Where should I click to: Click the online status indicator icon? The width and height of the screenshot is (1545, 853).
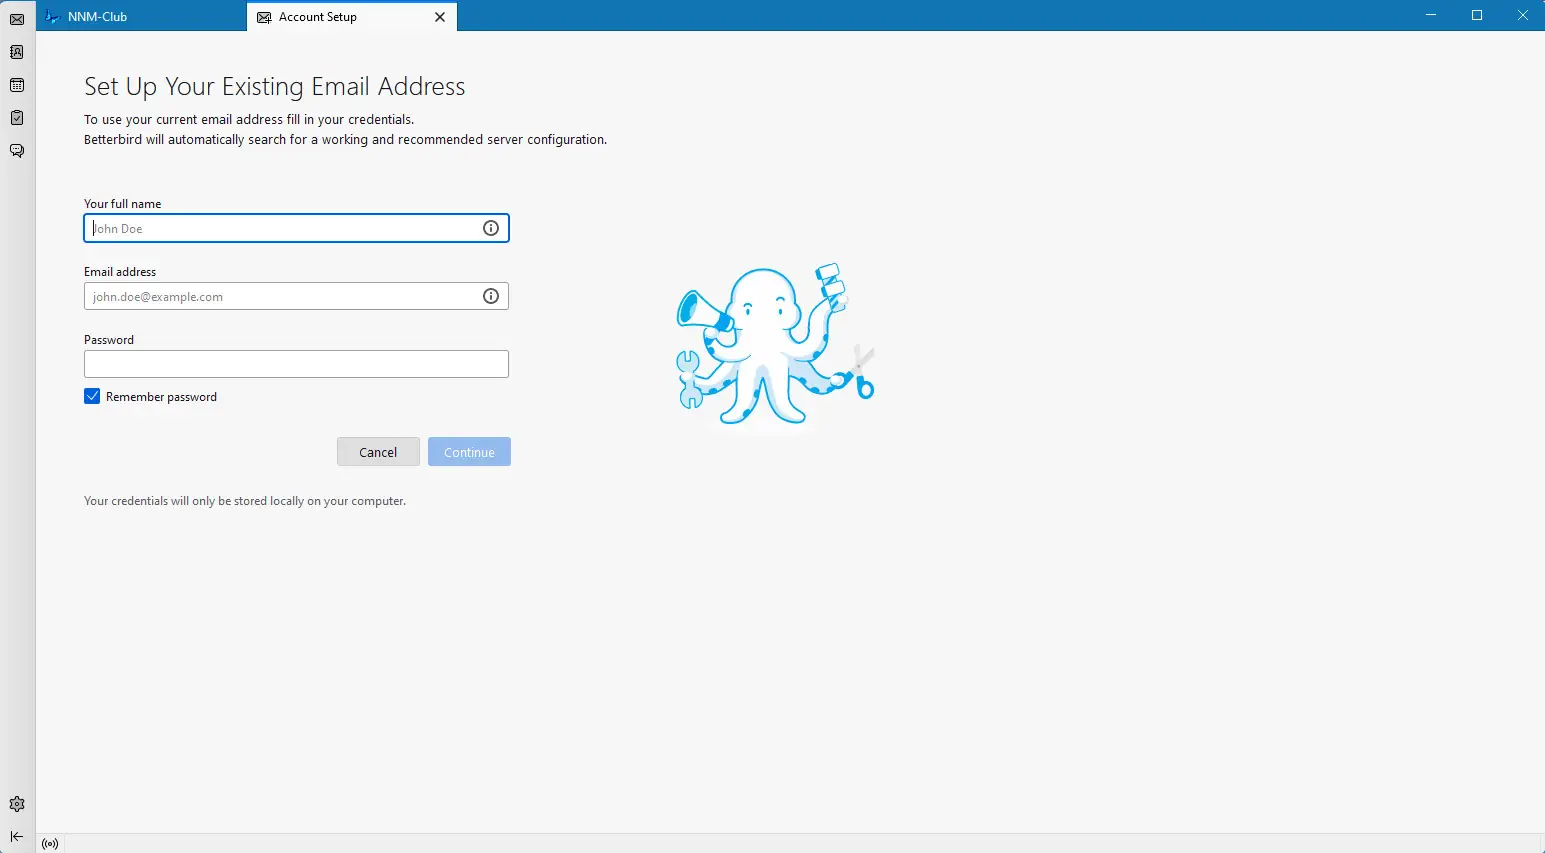click(x=50, y=844)
